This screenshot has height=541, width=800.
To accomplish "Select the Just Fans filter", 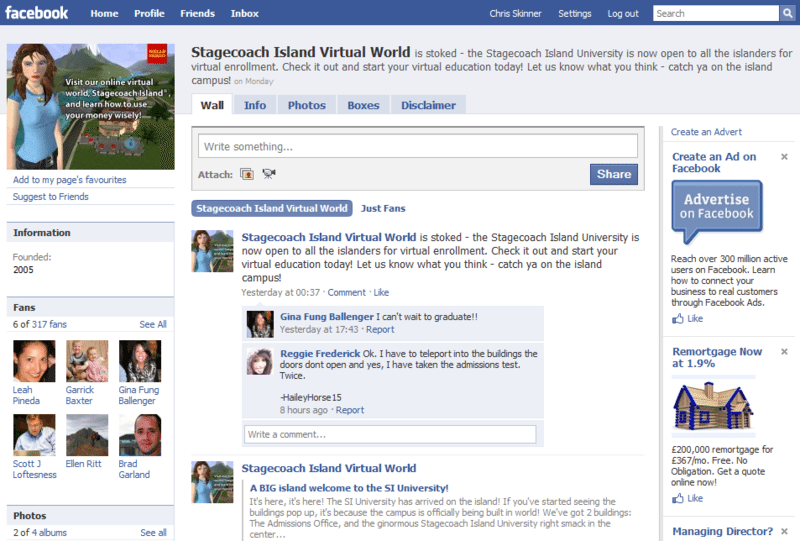I will point(383,208).
